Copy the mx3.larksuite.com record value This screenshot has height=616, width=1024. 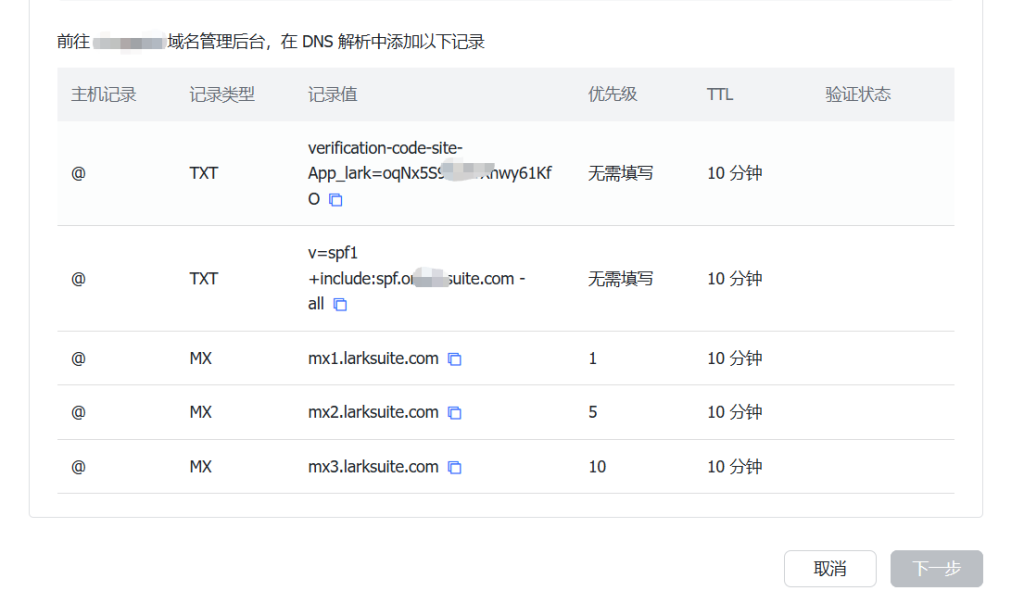[x=455, y=467]
